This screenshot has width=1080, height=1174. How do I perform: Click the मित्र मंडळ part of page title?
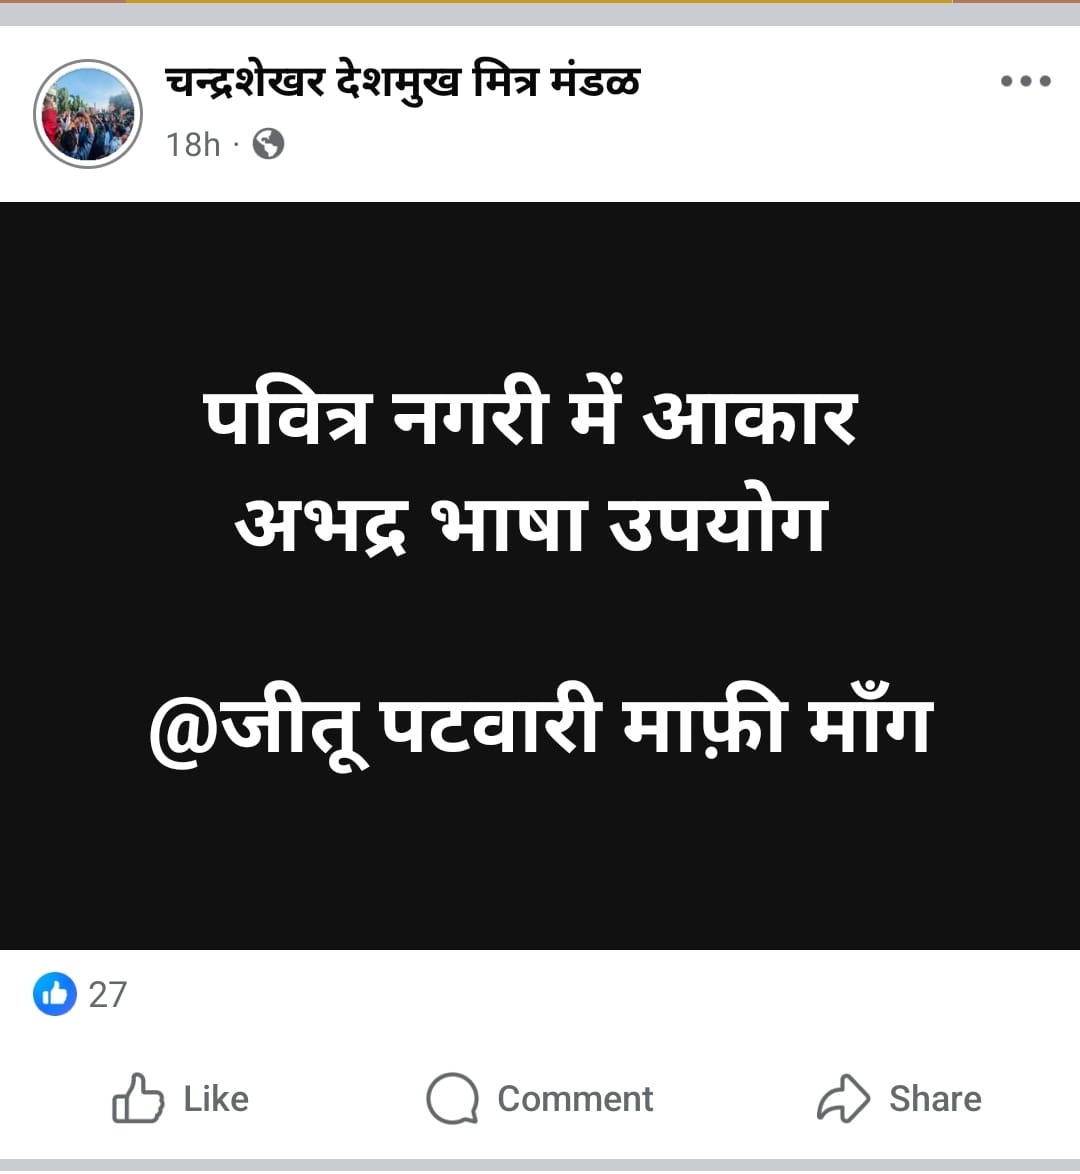556,82
